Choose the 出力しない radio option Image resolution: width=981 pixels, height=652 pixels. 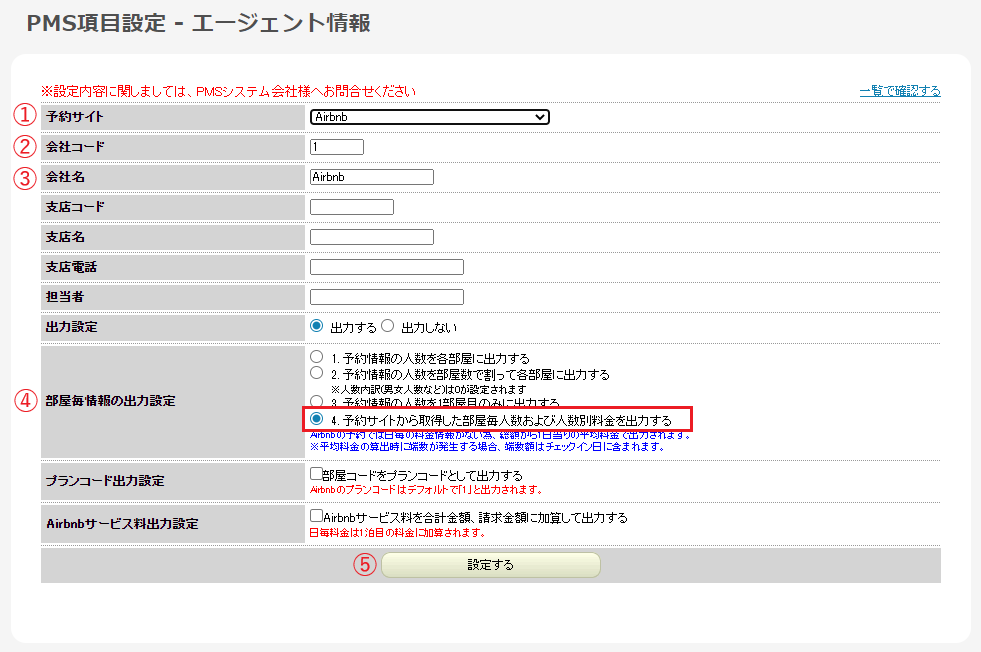(x=388, y=326)
